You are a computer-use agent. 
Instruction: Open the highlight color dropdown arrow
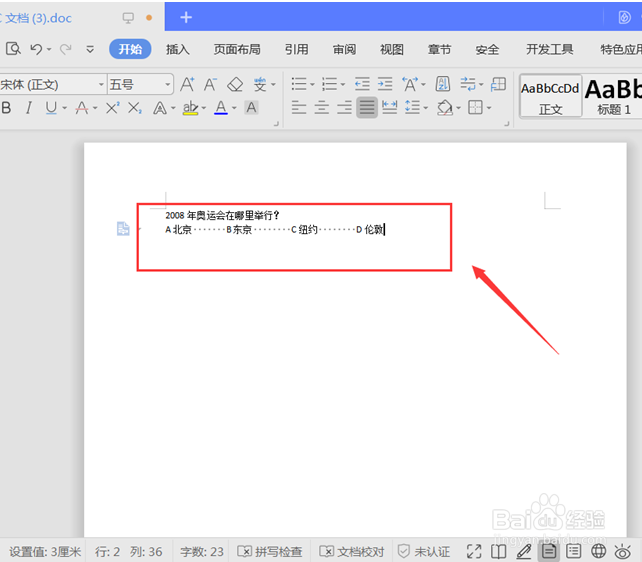click(204, 108)
